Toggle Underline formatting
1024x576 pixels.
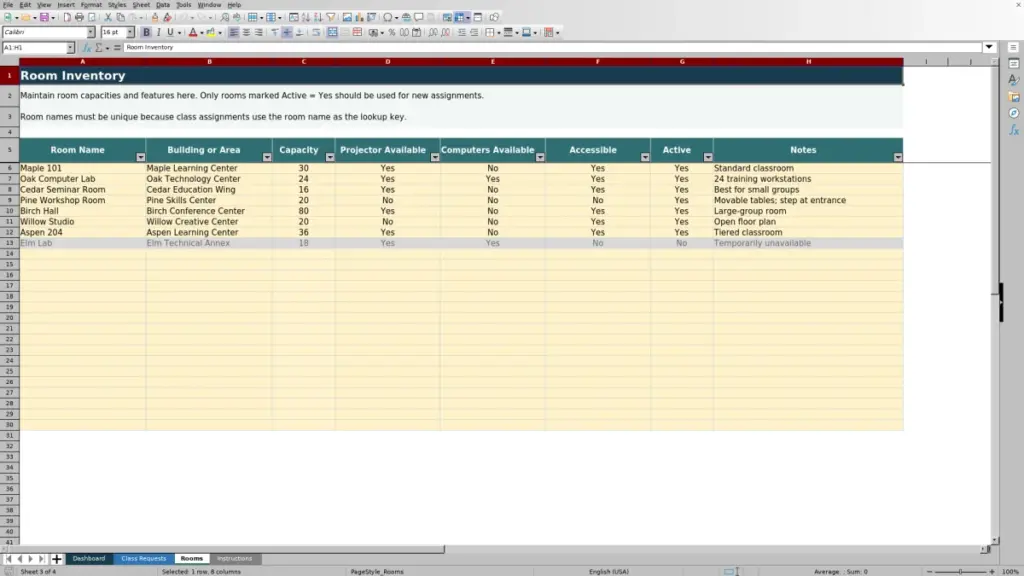point(170,32)
